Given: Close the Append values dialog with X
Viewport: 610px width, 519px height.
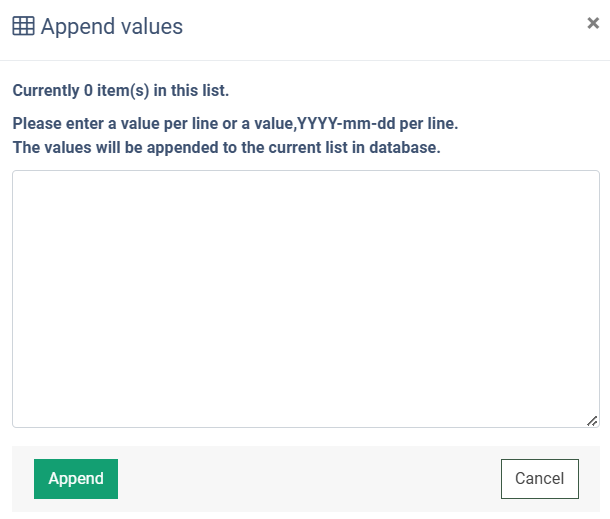Looking at the screenshot, I should tap(593, 23).
